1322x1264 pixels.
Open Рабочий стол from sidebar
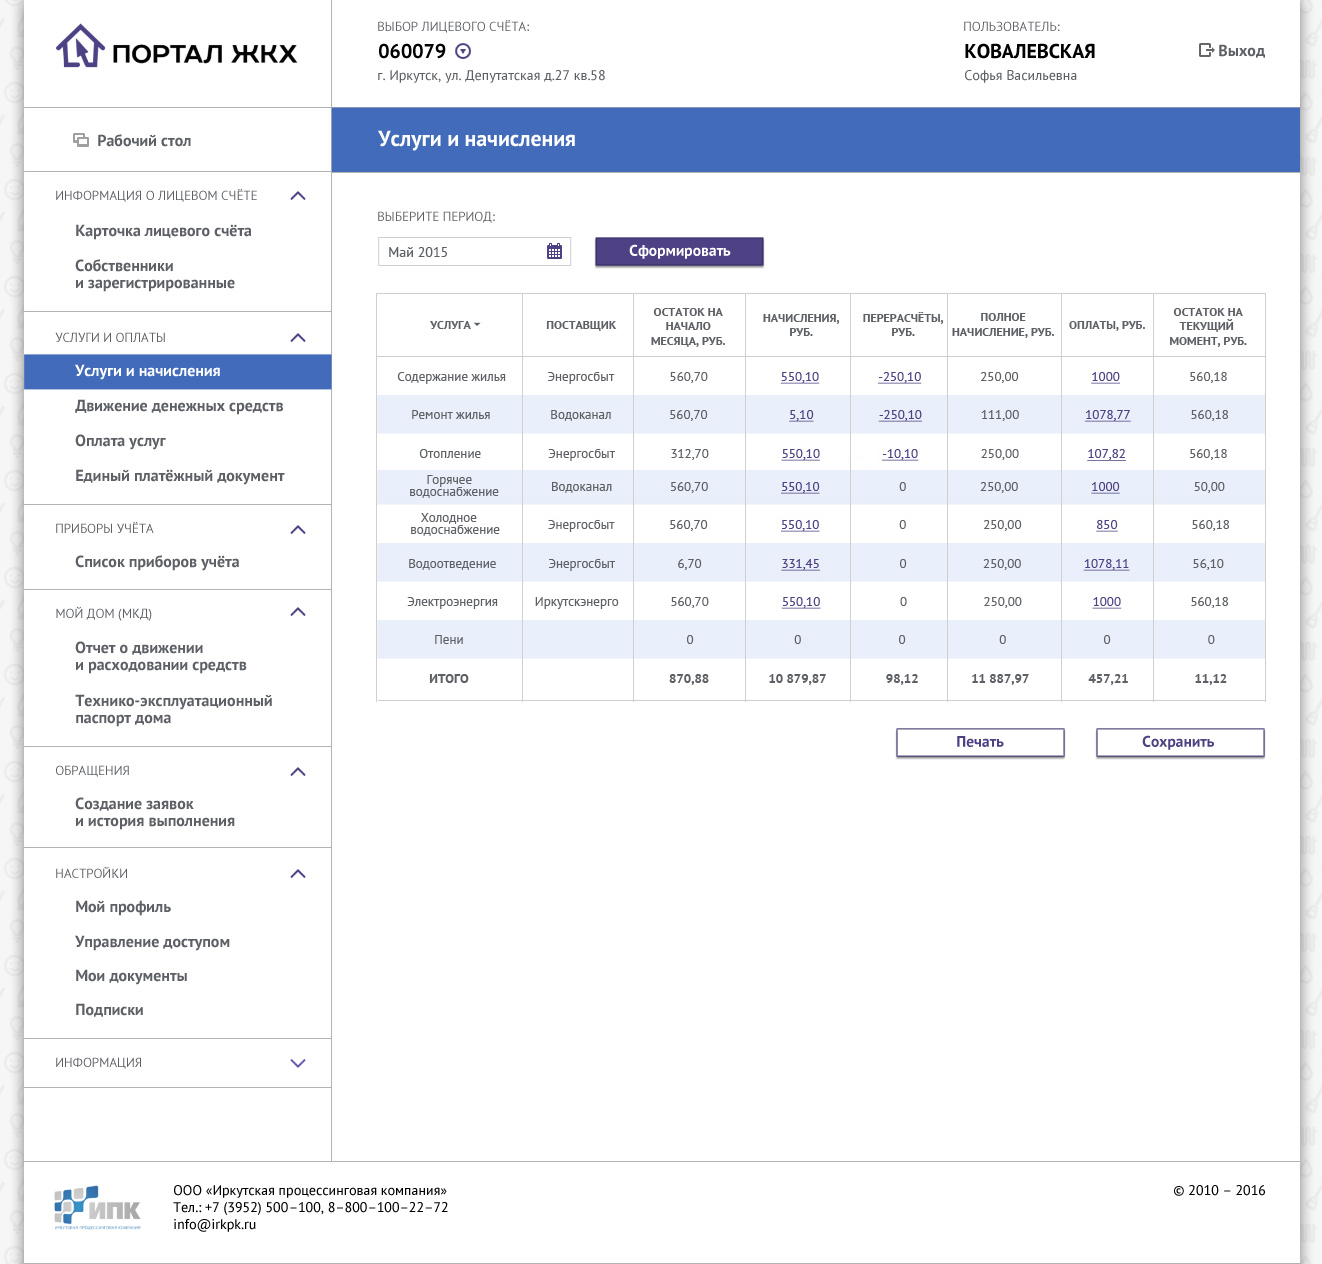(143, 141)
